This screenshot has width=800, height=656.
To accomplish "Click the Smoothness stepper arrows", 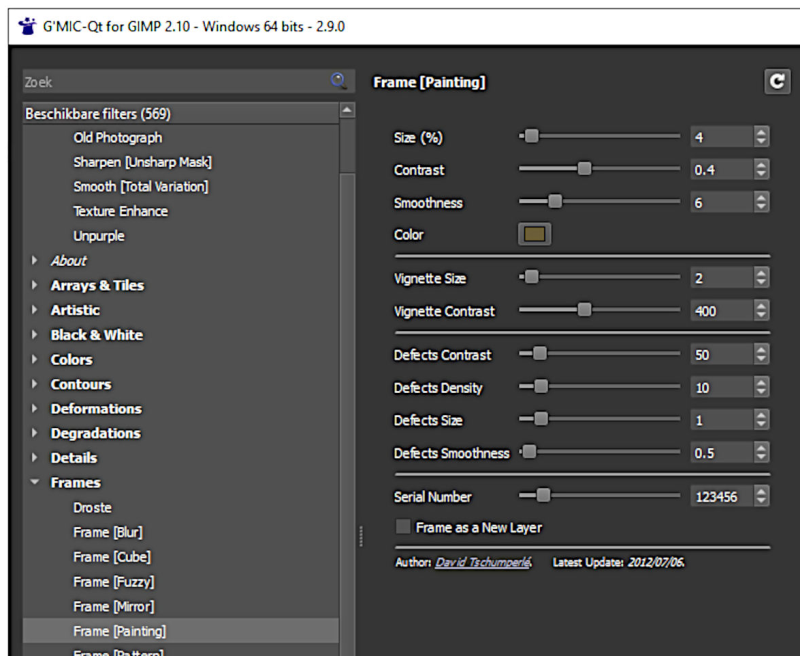I will coord(761,202).
